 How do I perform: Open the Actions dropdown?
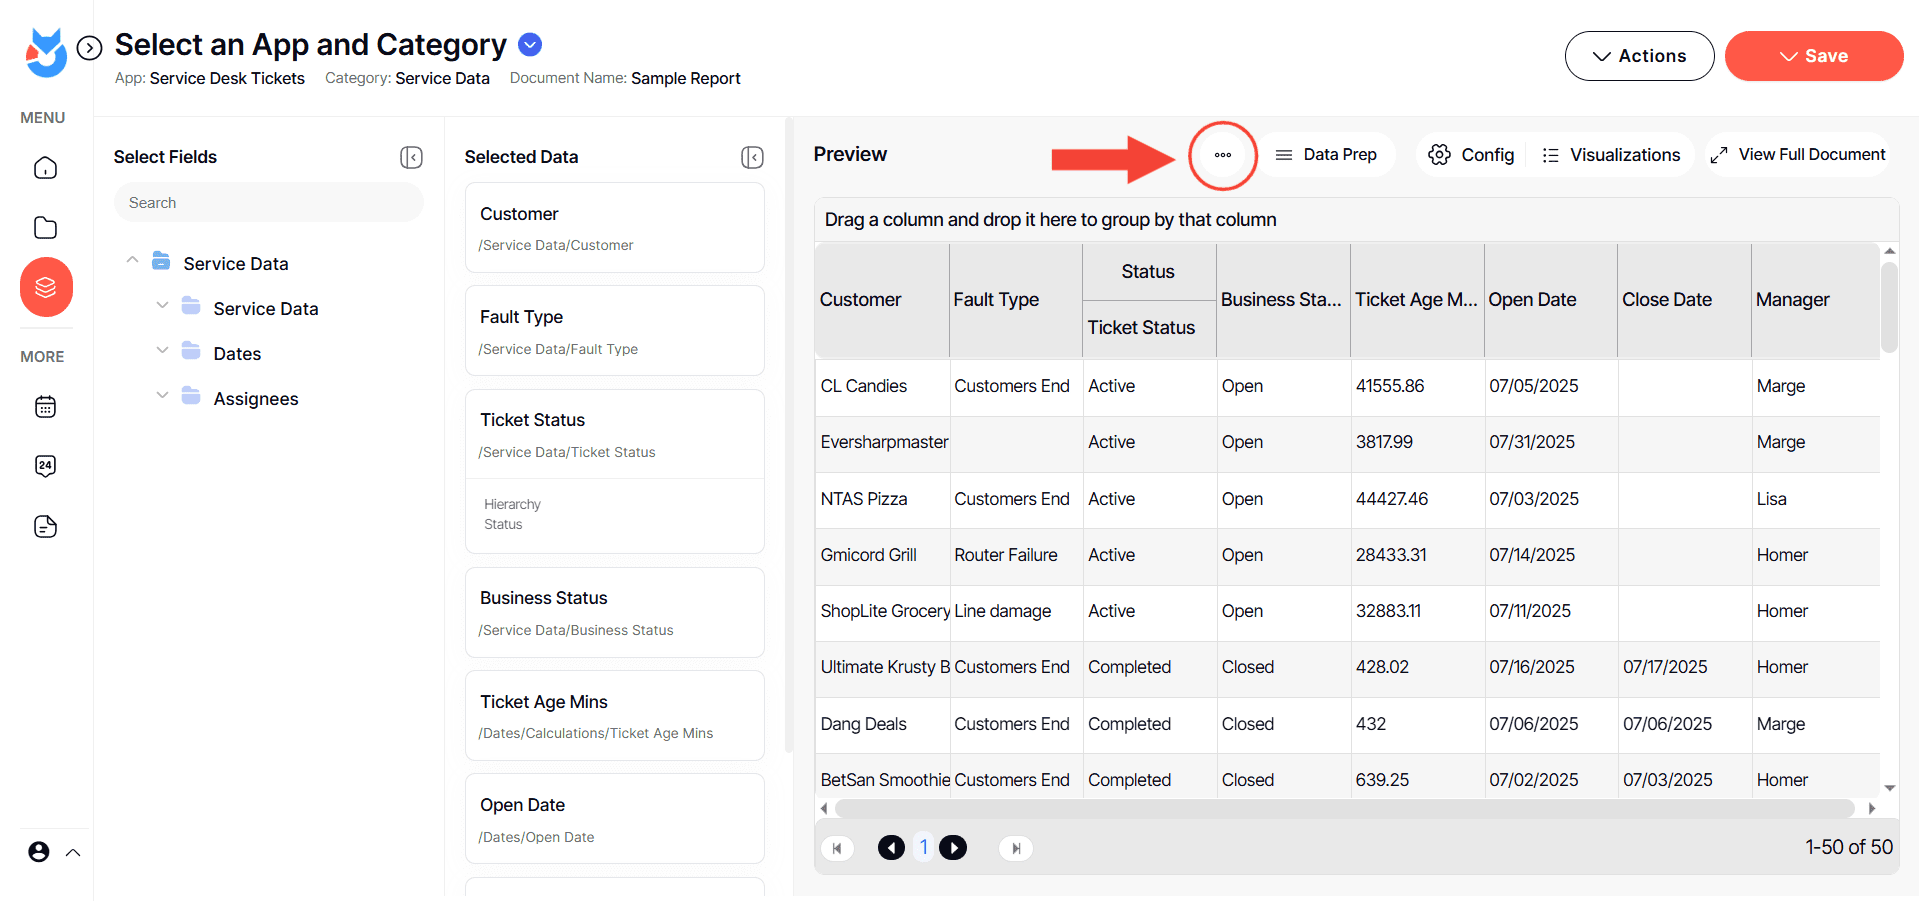[x=1639, y=56]
